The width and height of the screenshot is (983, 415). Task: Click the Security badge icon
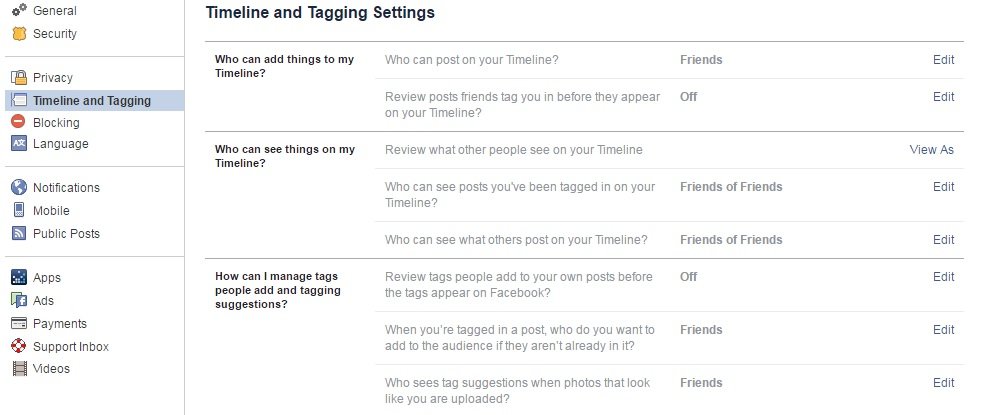[x=18, y=34]
